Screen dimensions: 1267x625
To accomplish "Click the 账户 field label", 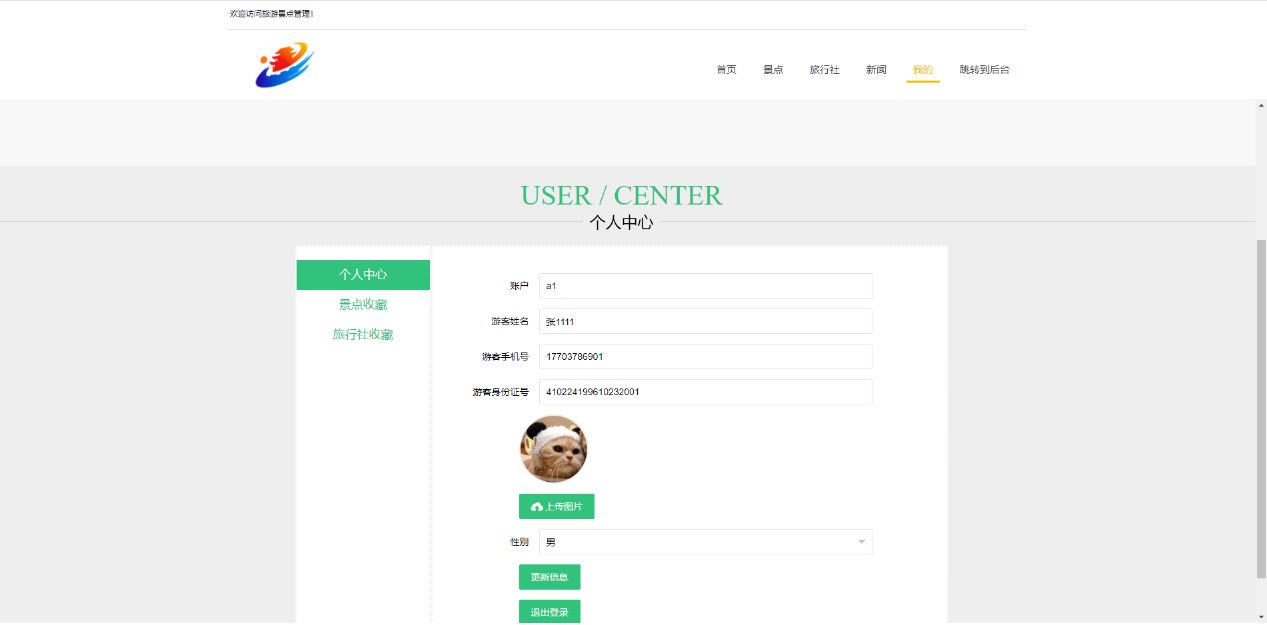I will 519,286.
